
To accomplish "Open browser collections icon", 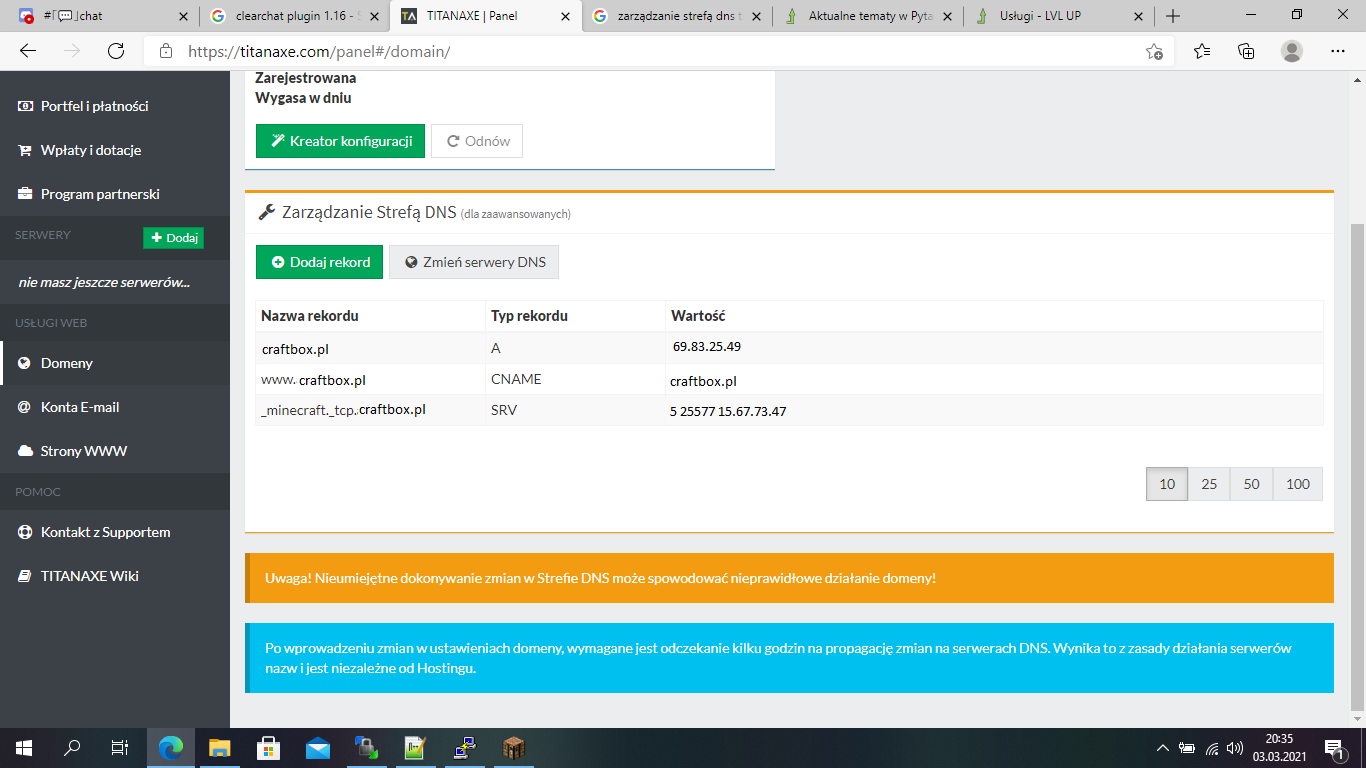I will pyautogui.click(x=1246, y=51).
